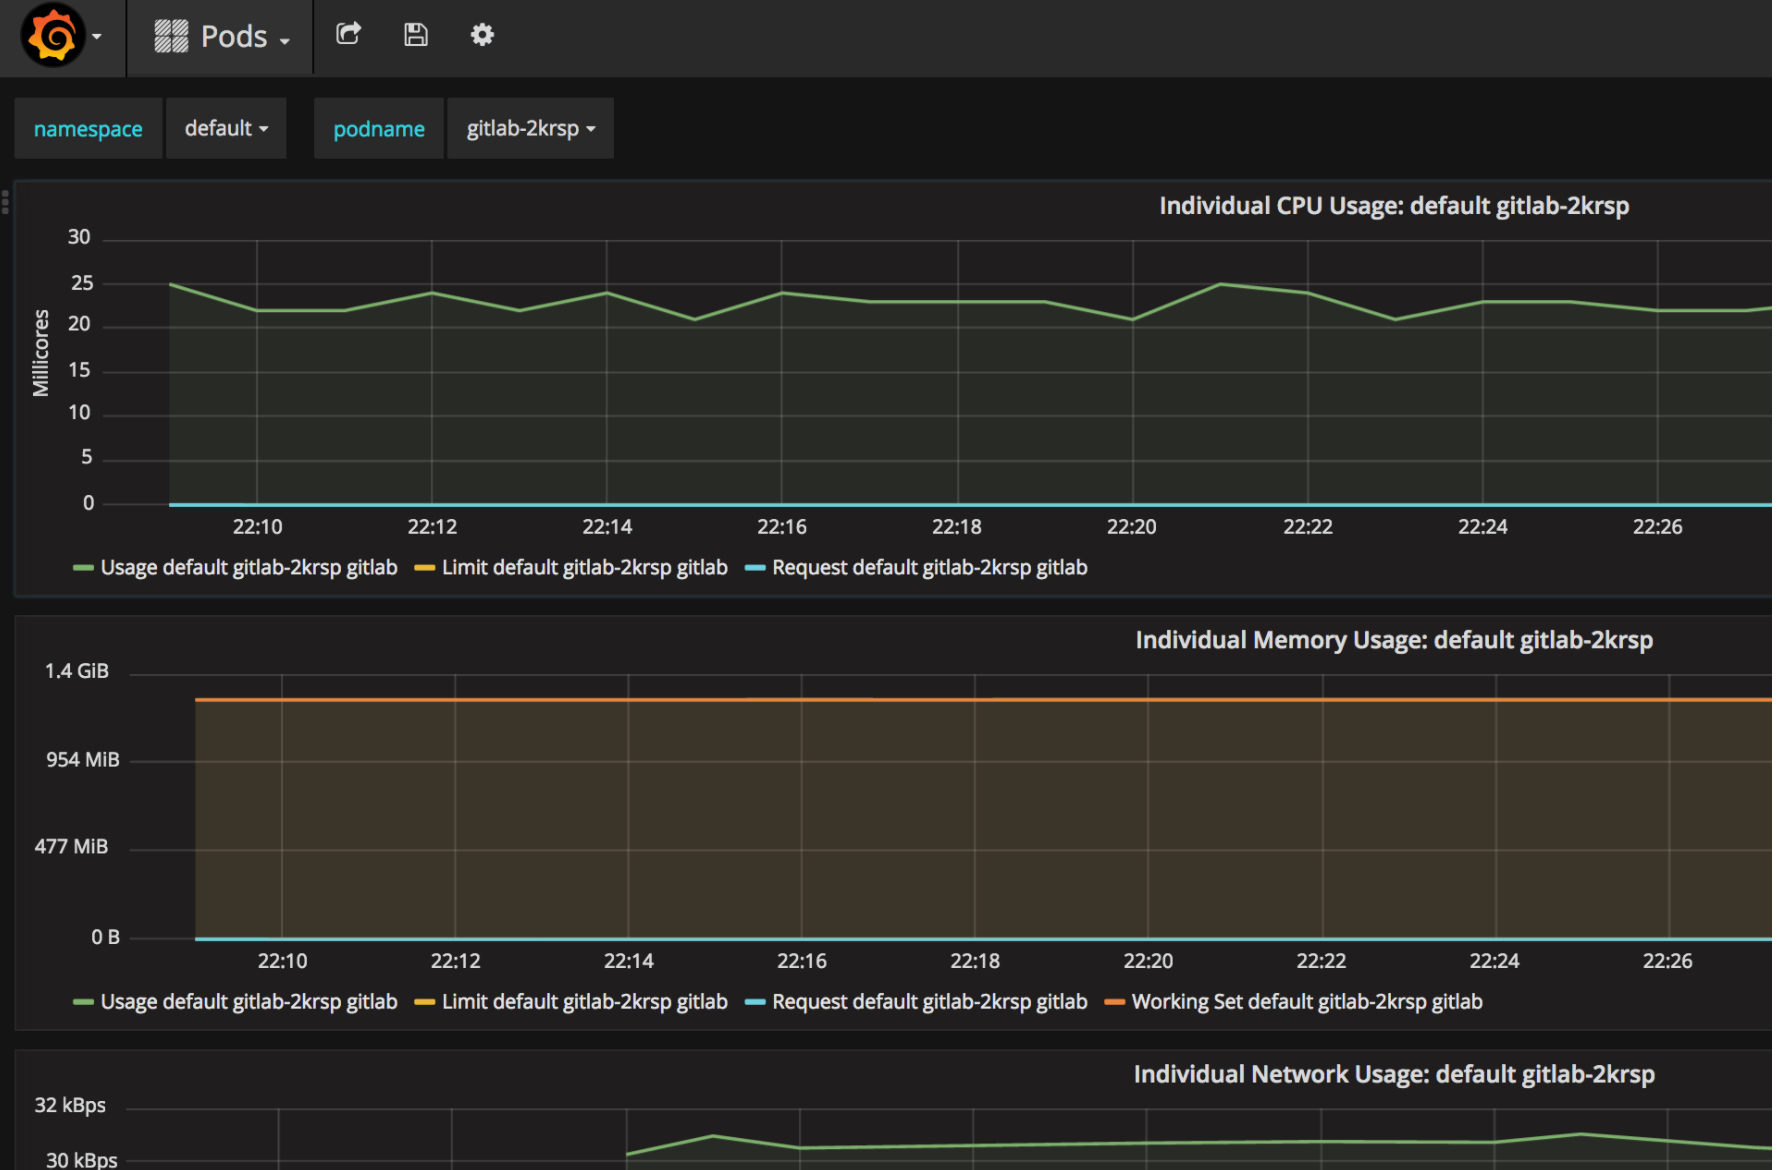This screenshot has width=1778, height=1170.
Task: Click the orange Working Set legend color swatch
Action: (1115, 1003)
